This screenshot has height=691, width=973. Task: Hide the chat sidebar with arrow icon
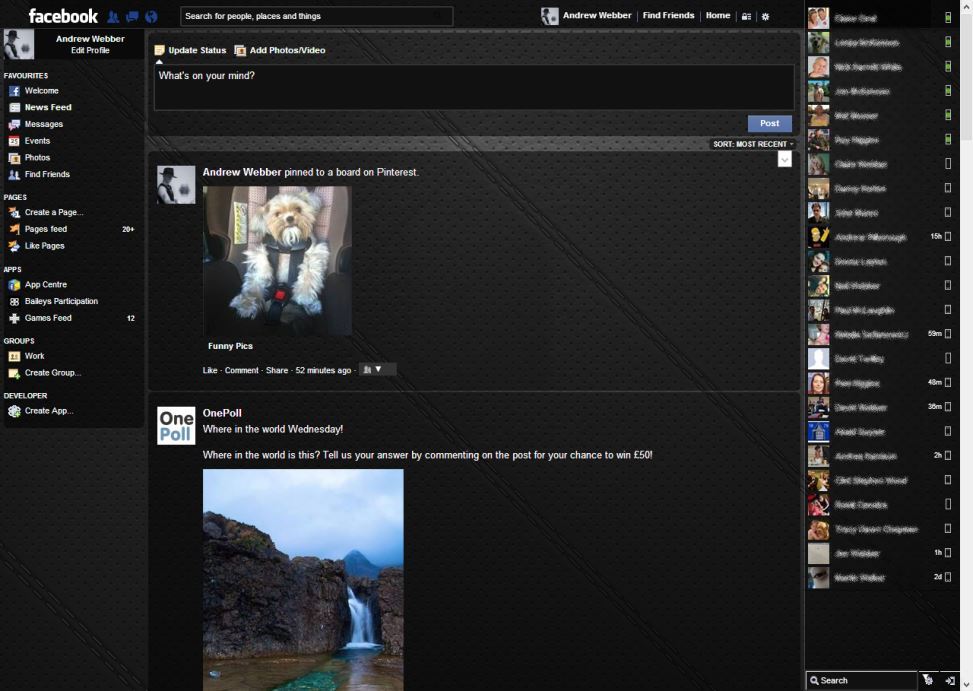[x=949, y=680]
